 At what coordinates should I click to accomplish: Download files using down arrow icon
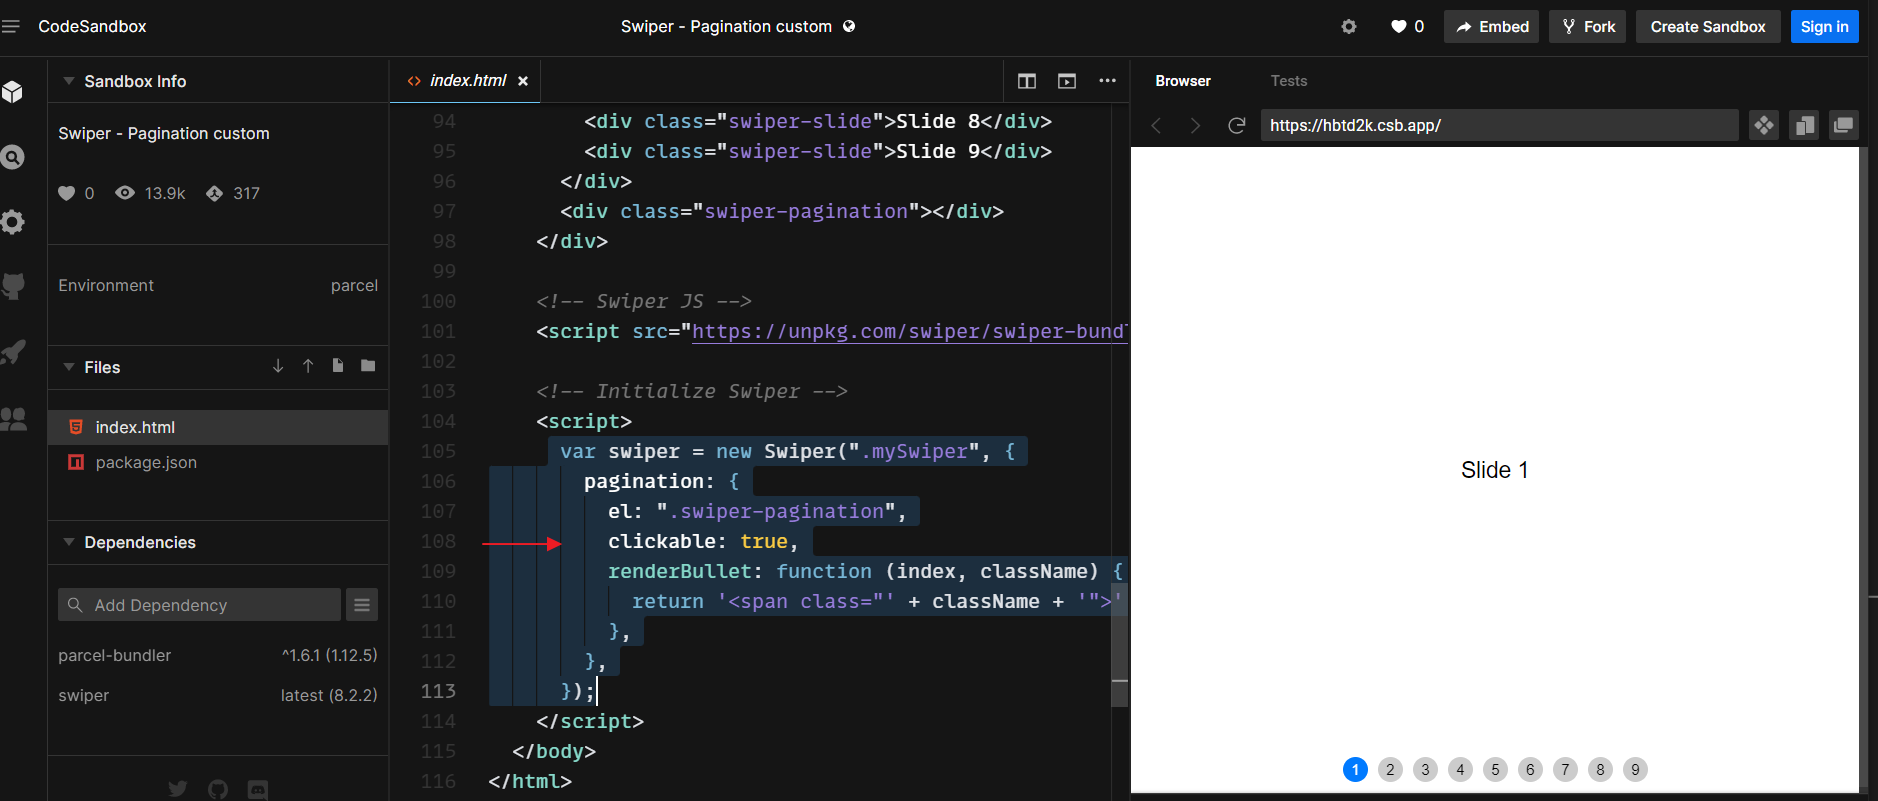[278, 366]
